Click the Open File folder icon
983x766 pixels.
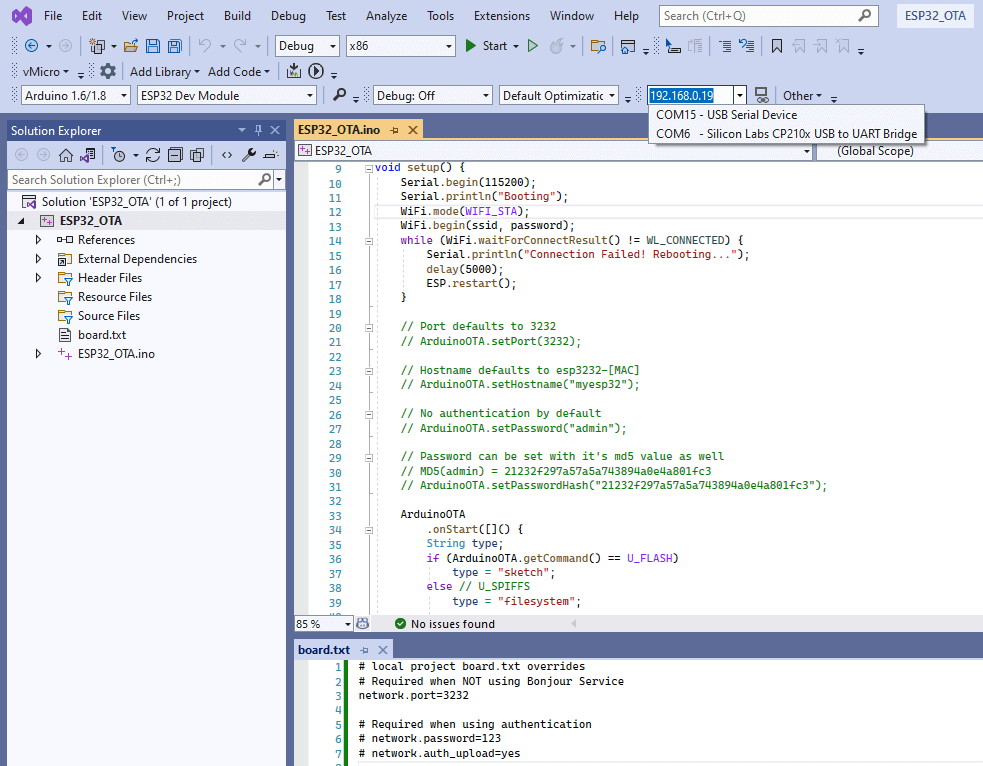click(130, 46)
